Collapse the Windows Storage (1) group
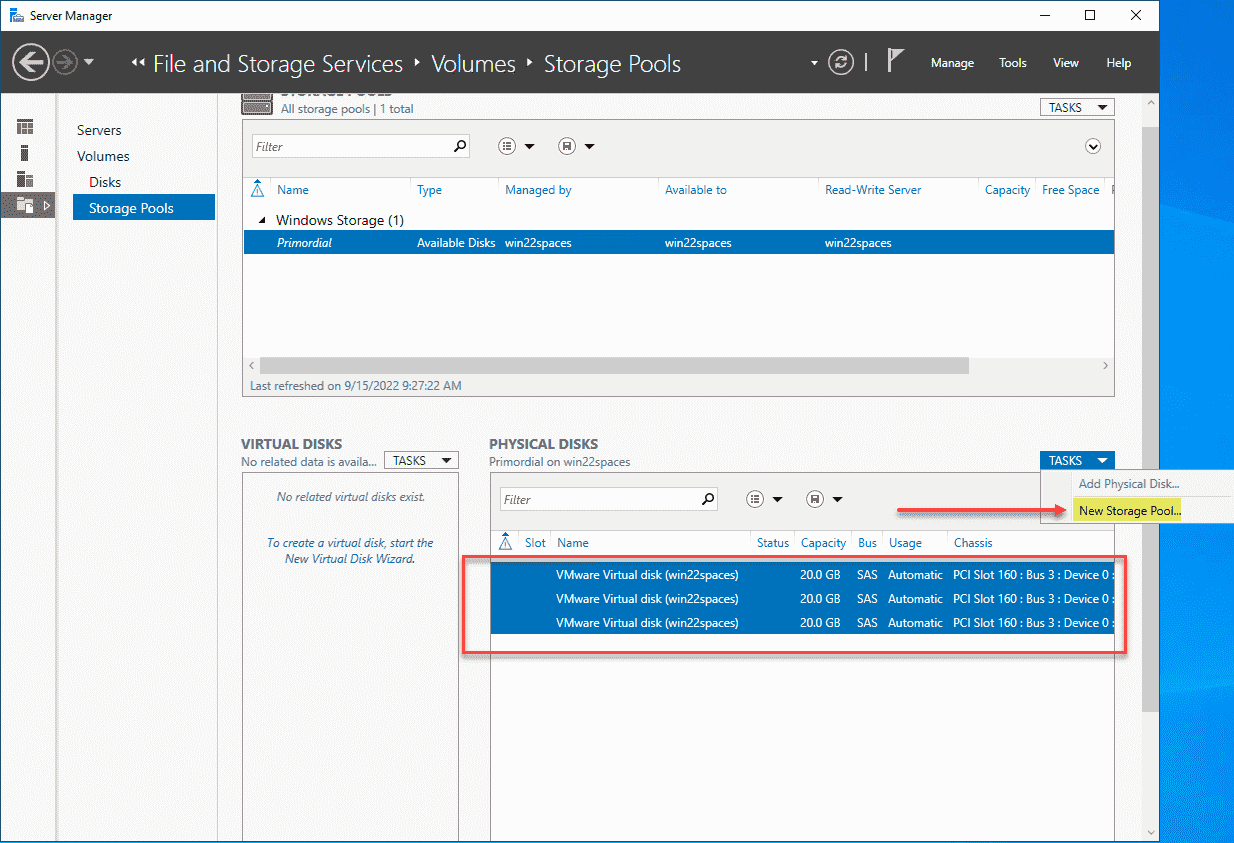 click(263, 220)
